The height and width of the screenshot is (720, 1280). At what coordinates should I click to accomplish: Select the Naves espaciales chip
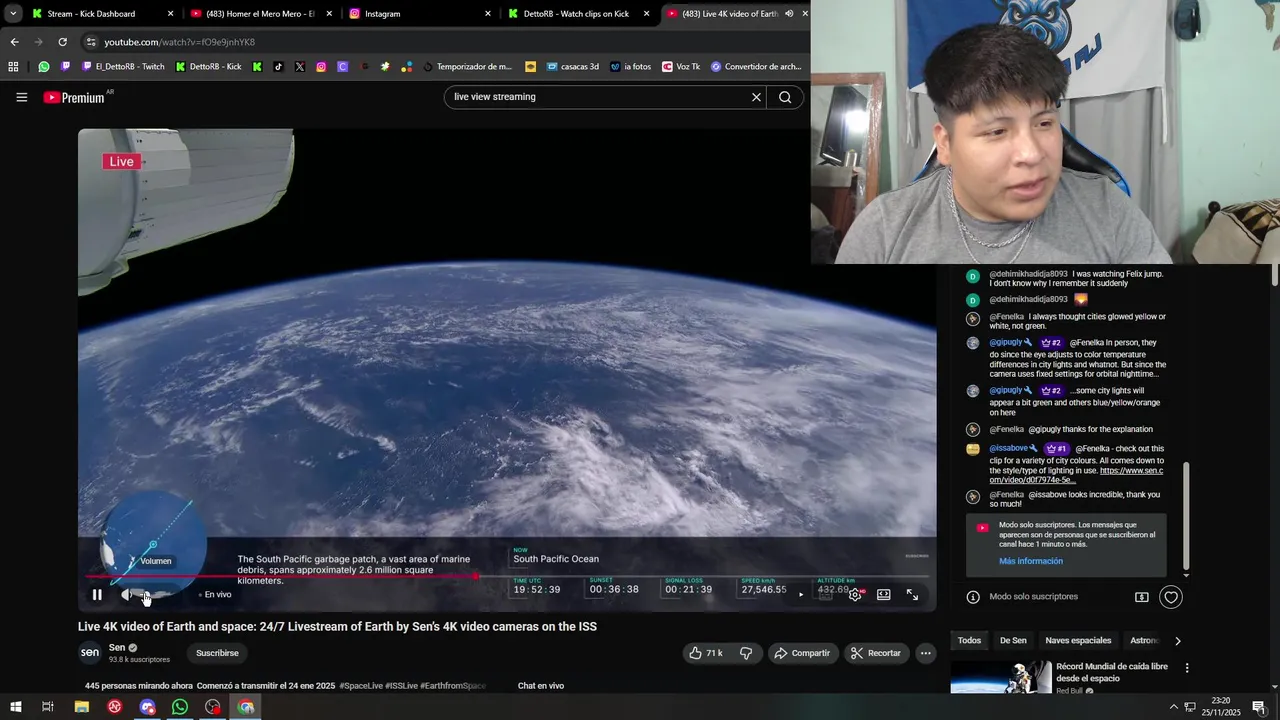pyautogui.click(x=1078, y=640)
